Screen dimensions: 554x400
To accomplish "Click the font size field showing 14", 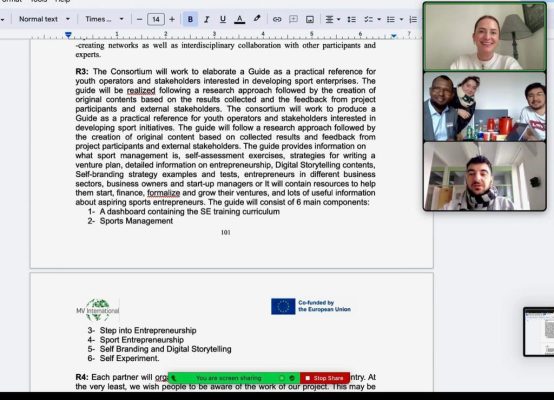I will tap(156, 19).
